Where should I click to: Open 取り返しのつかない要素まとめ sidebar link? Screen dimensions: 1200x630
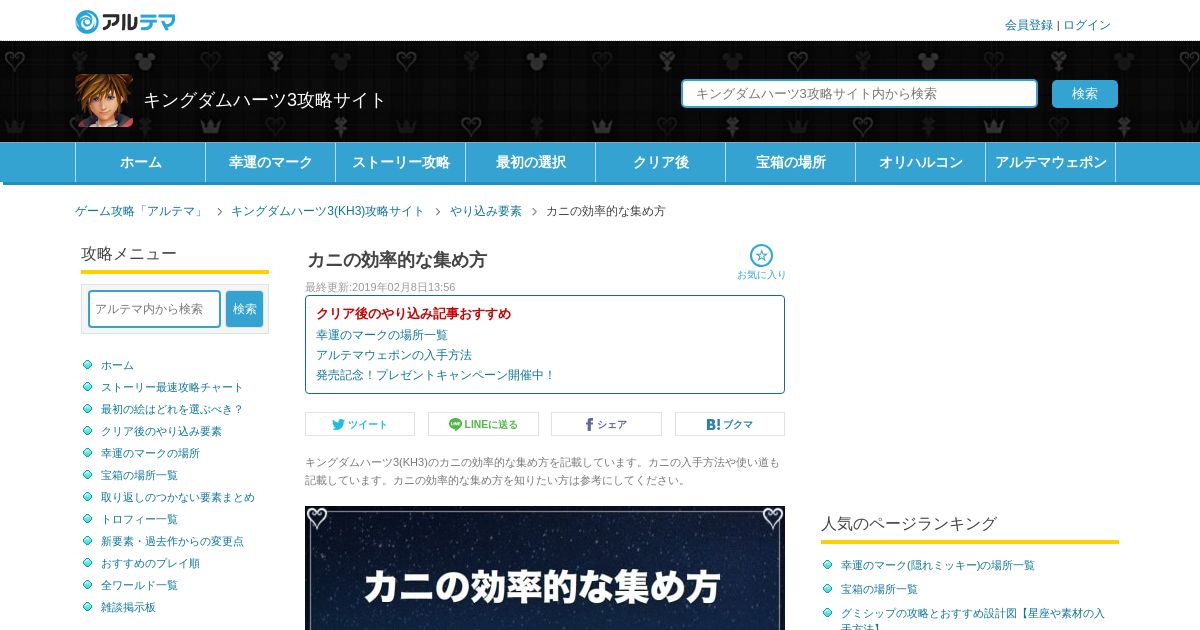178,497
